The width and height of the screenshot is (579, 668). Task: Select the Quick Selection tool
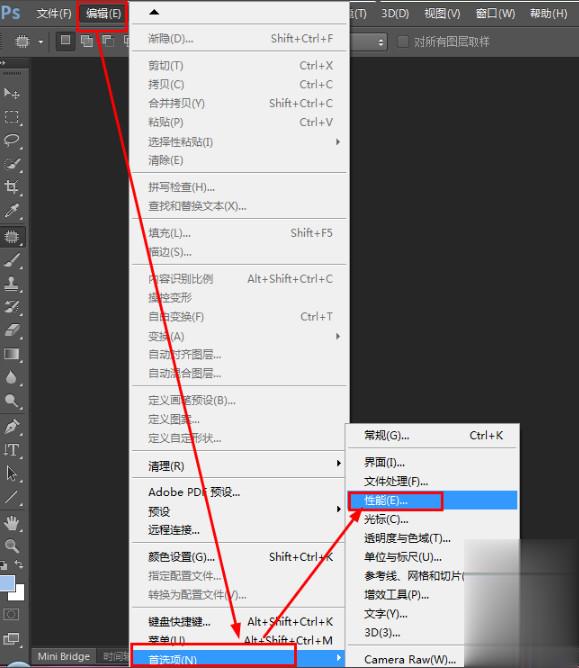(11, 164)
